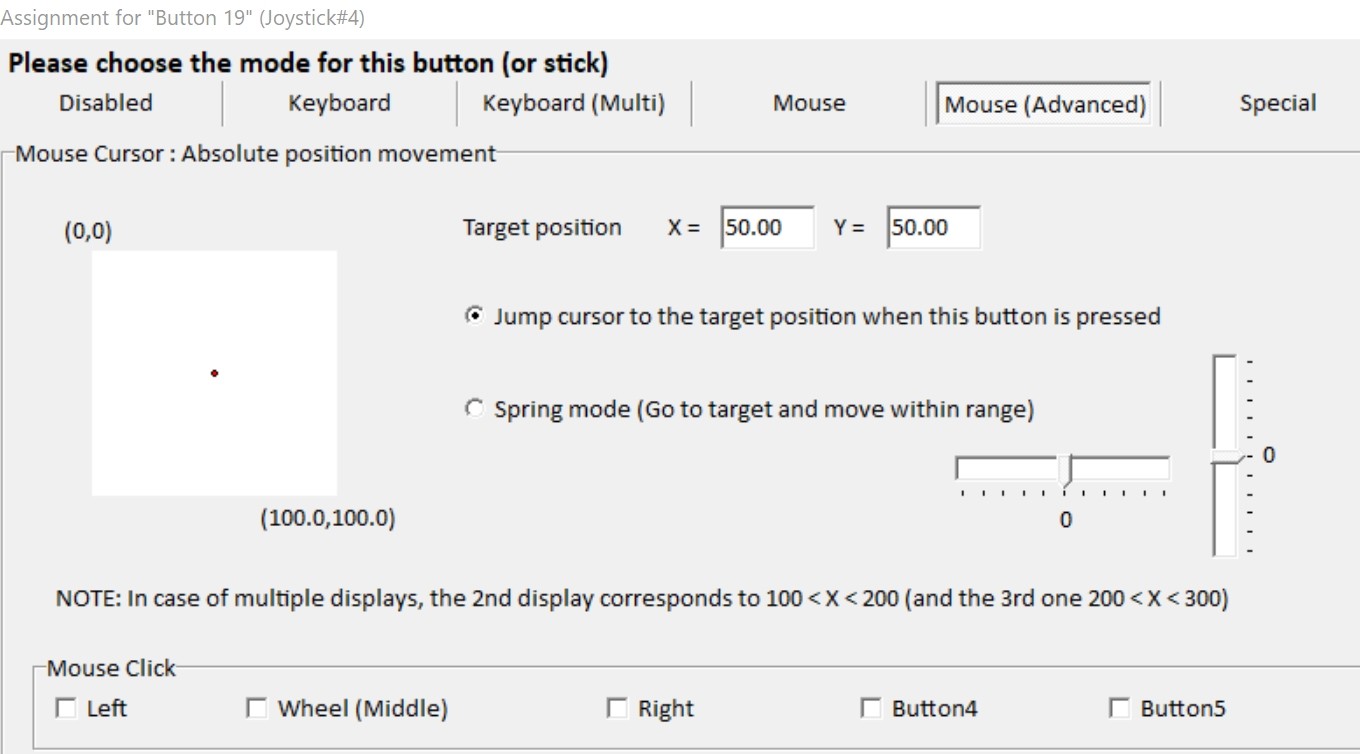Screen dimensions: 1360x754
Task: Open the Special mode tab
Action: (x=1277, y=103)
